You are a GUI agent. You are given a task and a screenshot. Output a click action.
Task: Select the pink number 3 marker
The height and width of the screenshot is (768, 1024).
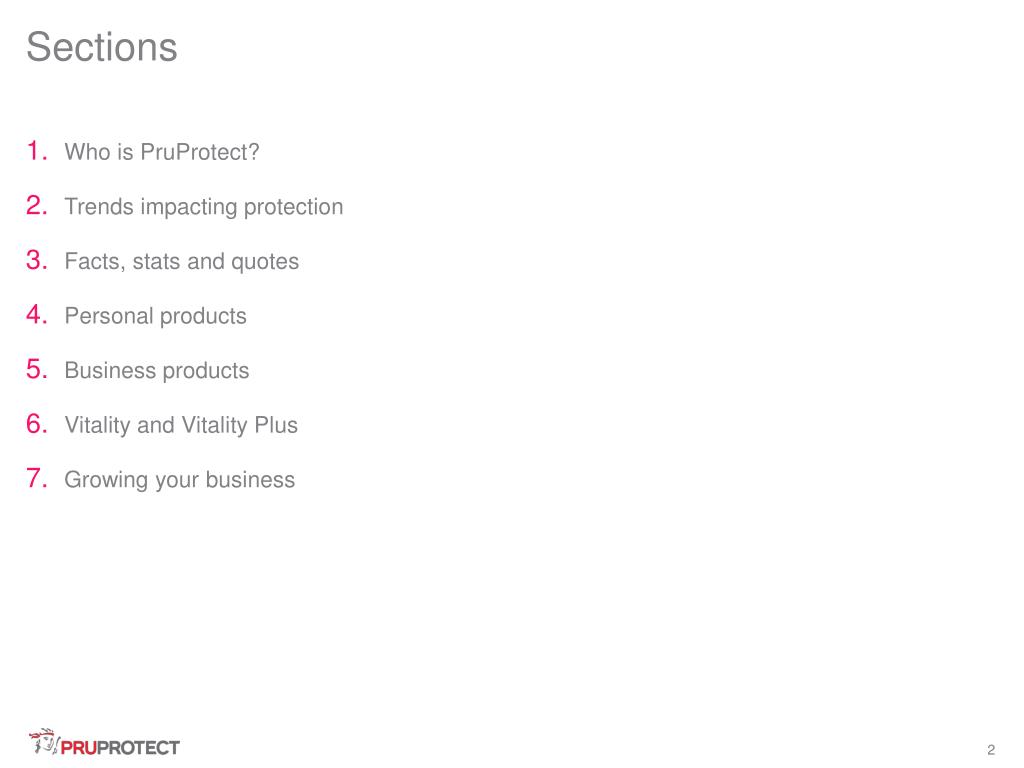pyautogui.click(x=37, y=260)
